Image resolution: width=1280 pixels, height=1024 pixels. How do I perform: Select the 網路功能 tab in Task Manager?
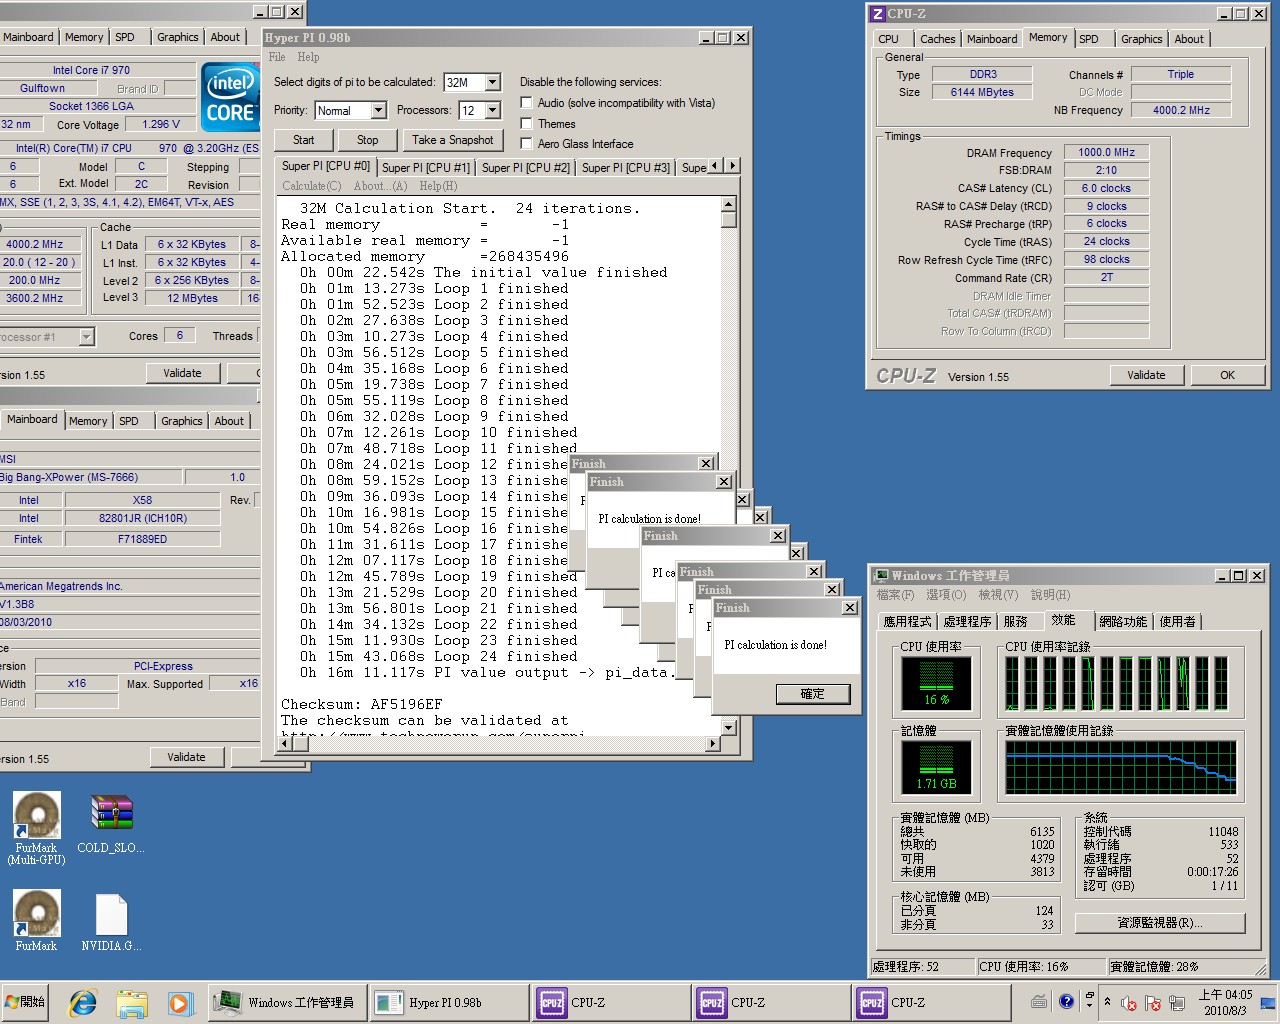point(1123,622)
